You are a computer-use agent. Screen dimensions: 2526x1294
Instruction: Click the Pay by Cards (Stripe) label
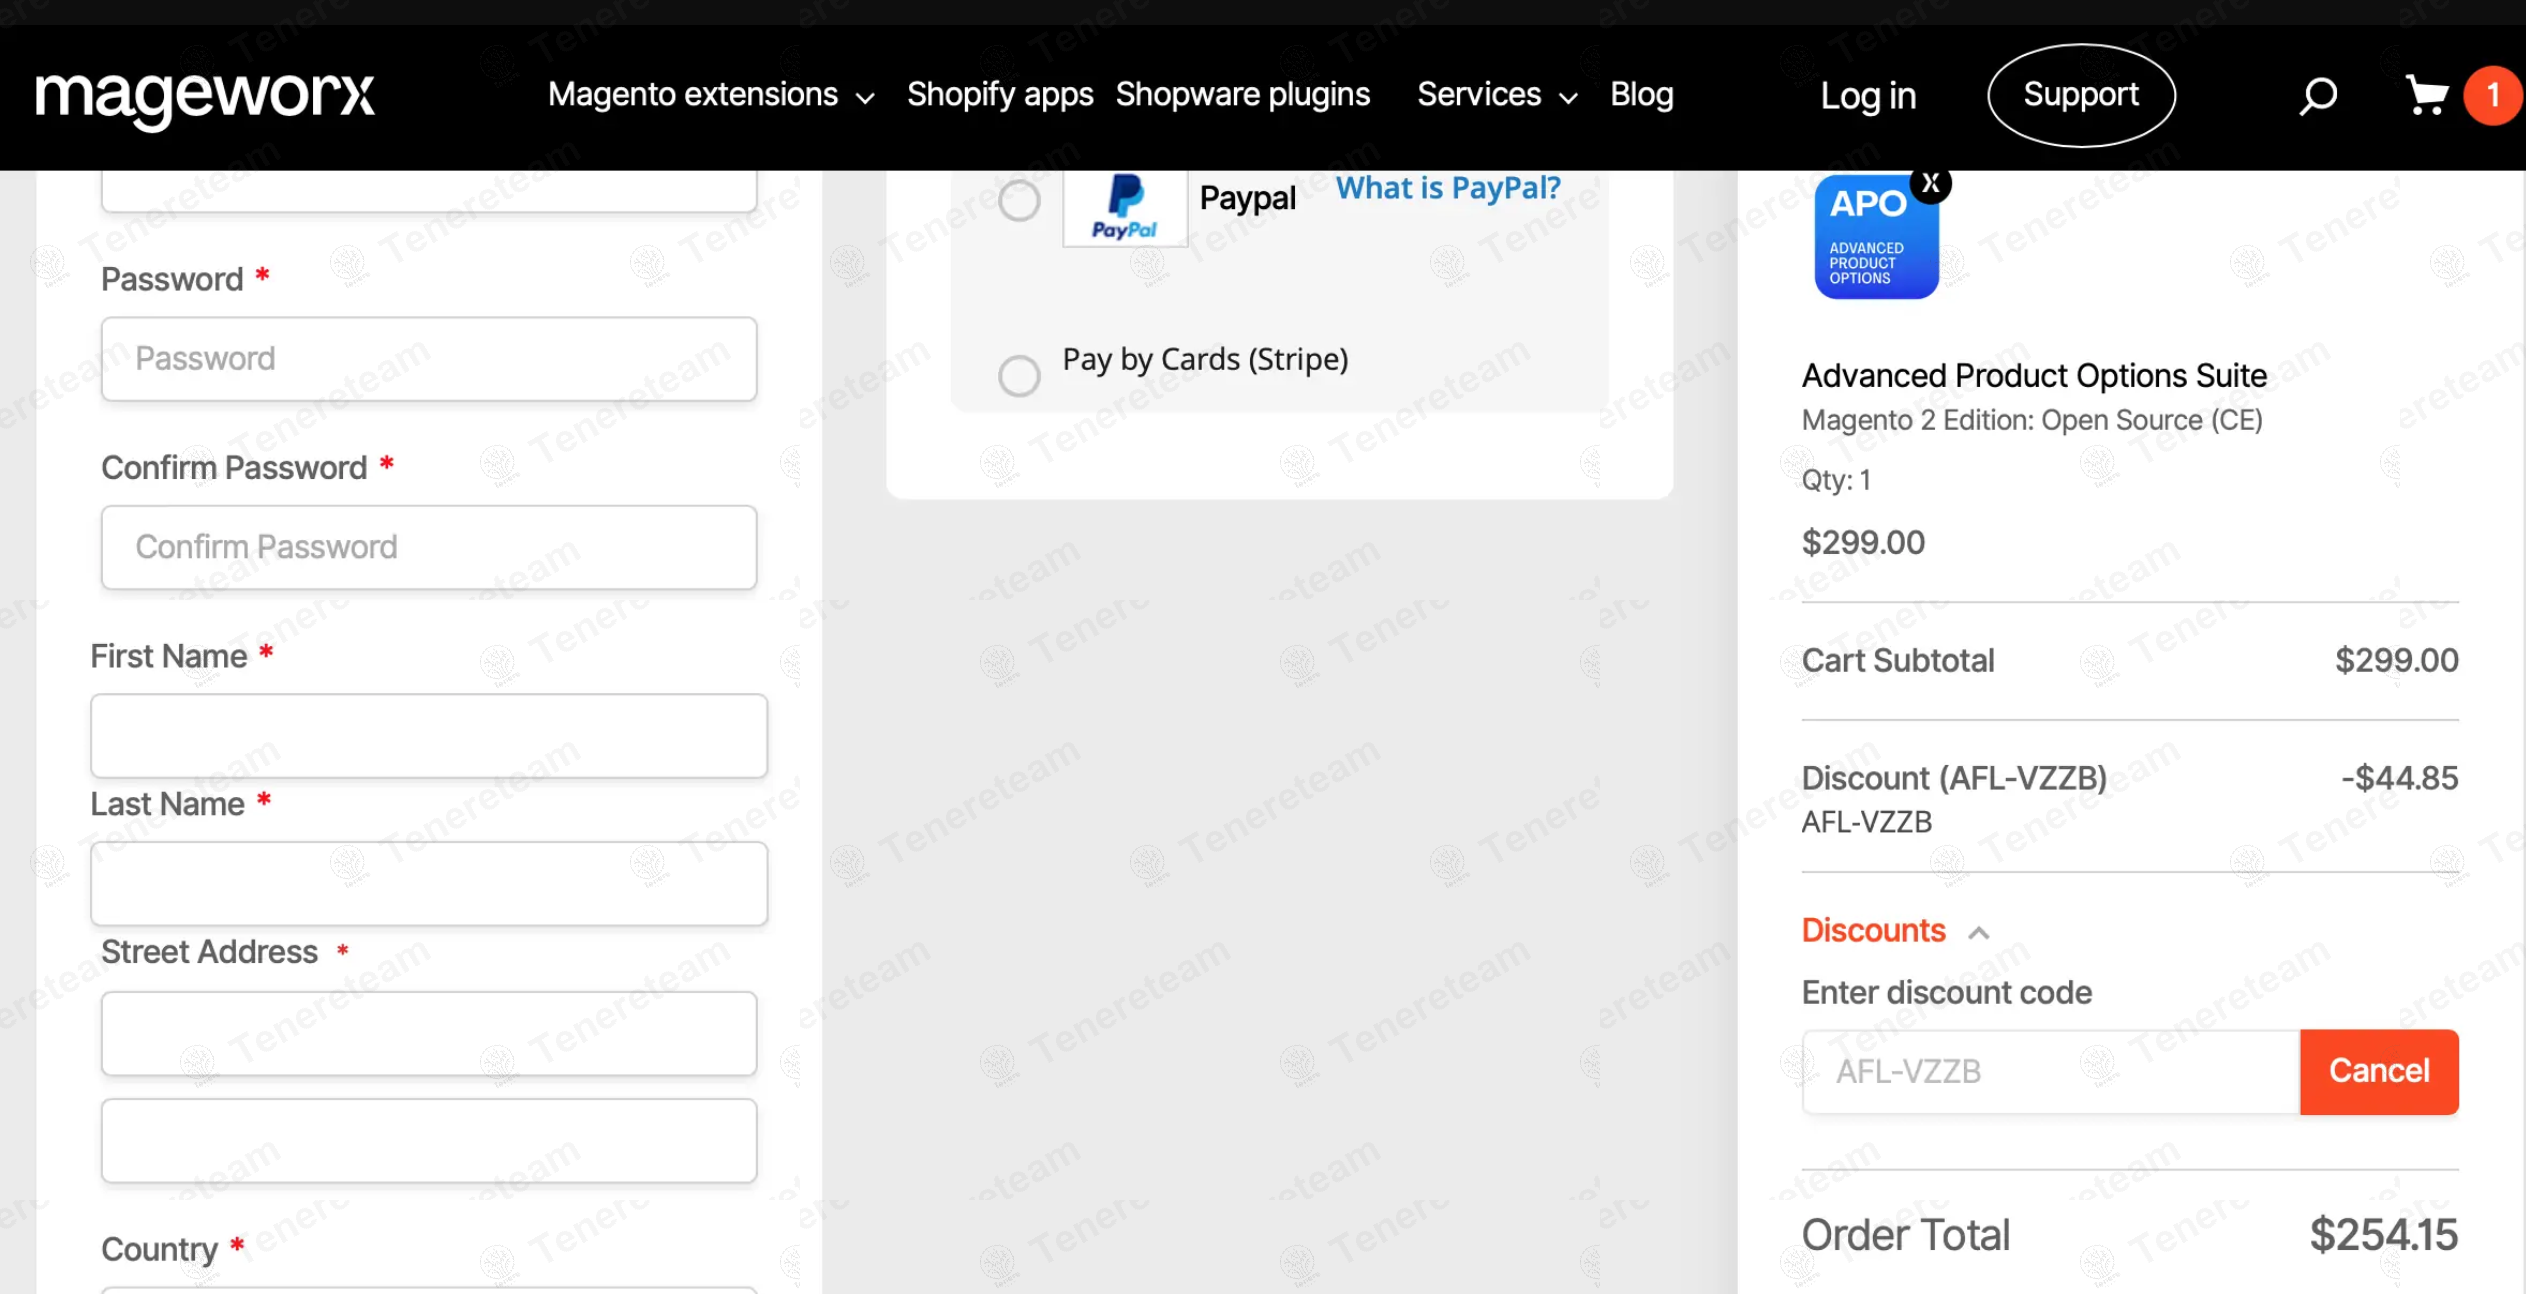[1205, 360]
